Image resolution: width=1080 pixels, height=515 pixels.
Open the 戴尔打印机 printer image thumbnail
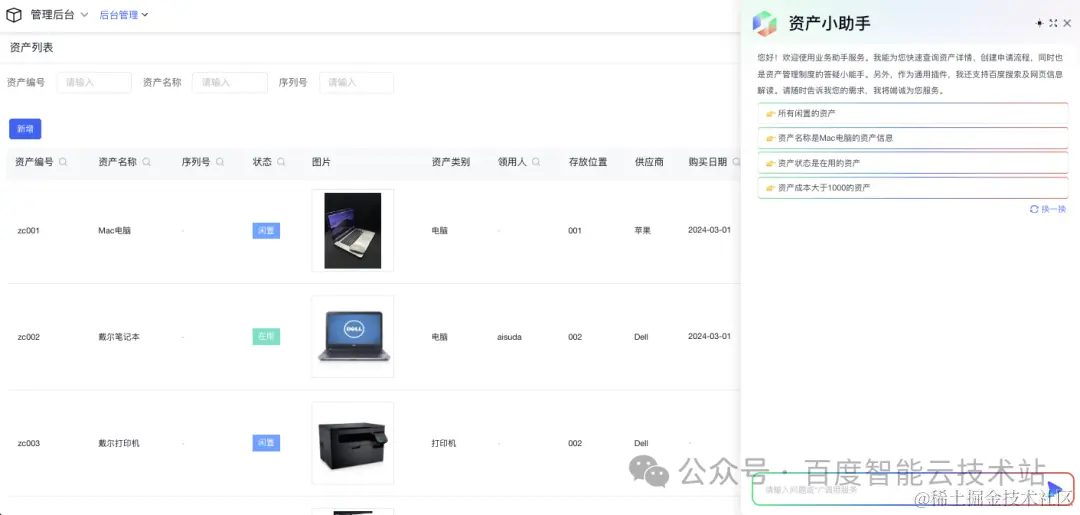pyautogui.click(x=353, y=443)
